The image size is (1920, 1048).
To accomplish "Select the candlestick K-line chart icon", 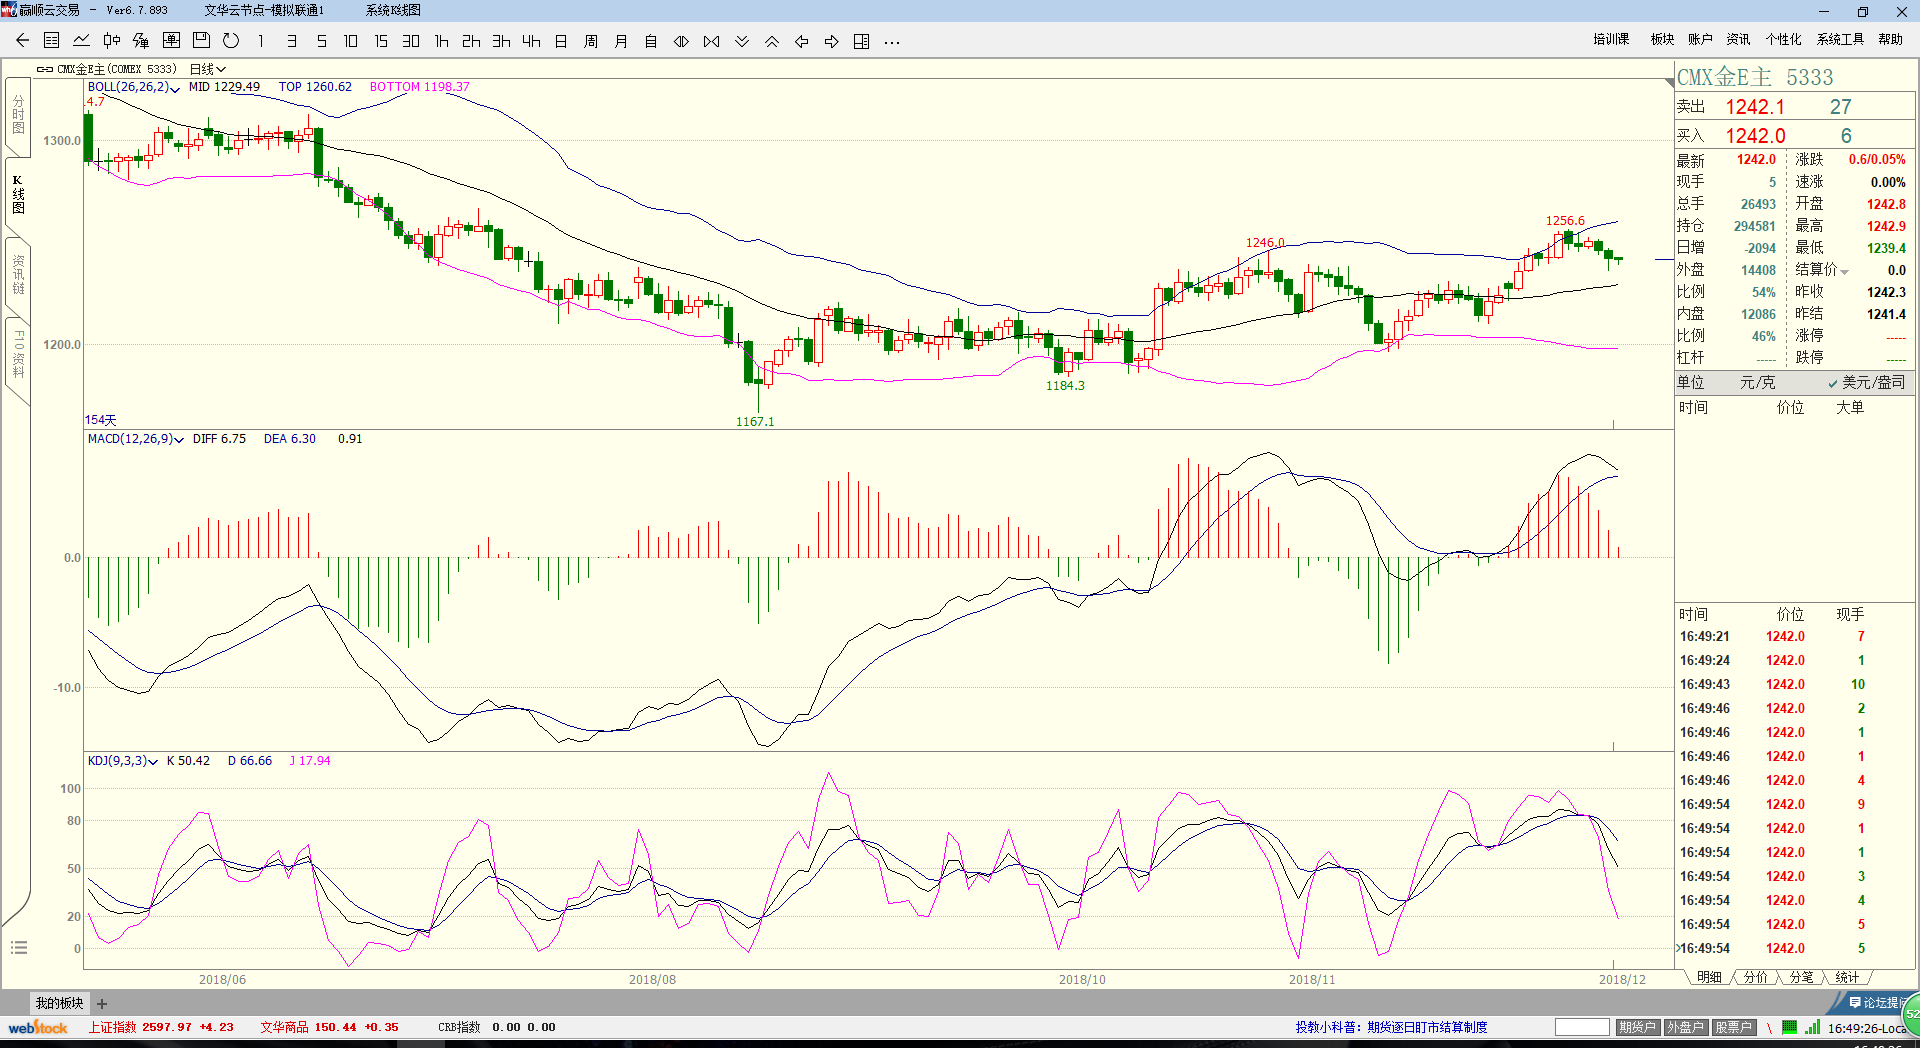I will click(112, 41).
